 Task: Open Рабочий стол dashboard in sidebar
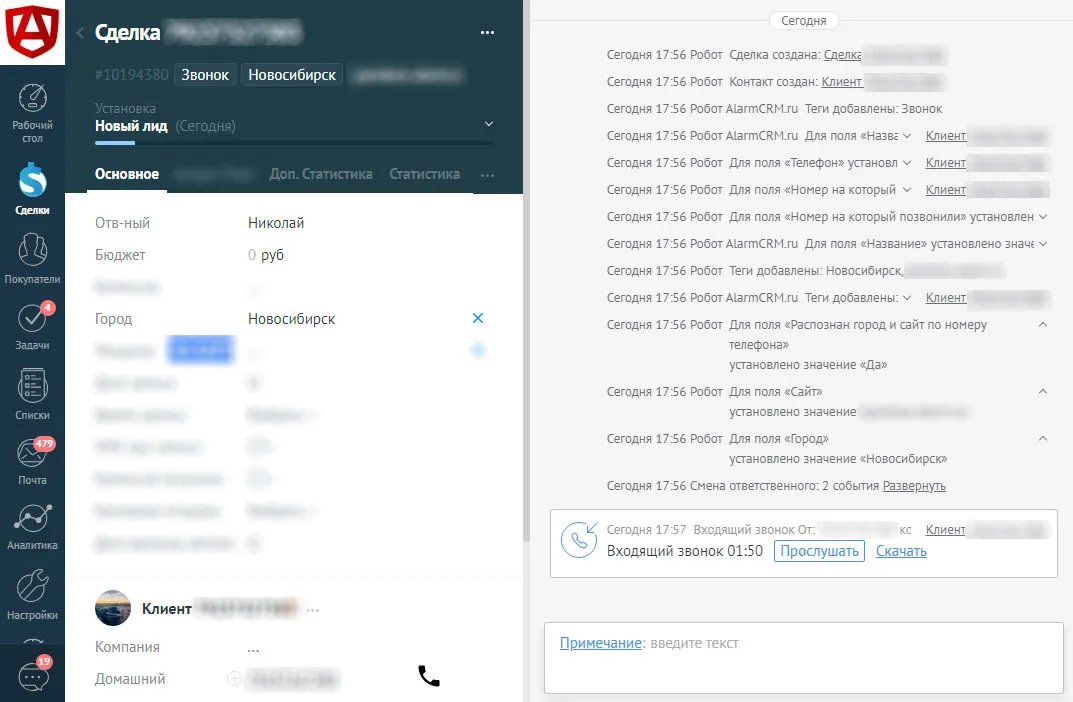(x=33, y=110)
